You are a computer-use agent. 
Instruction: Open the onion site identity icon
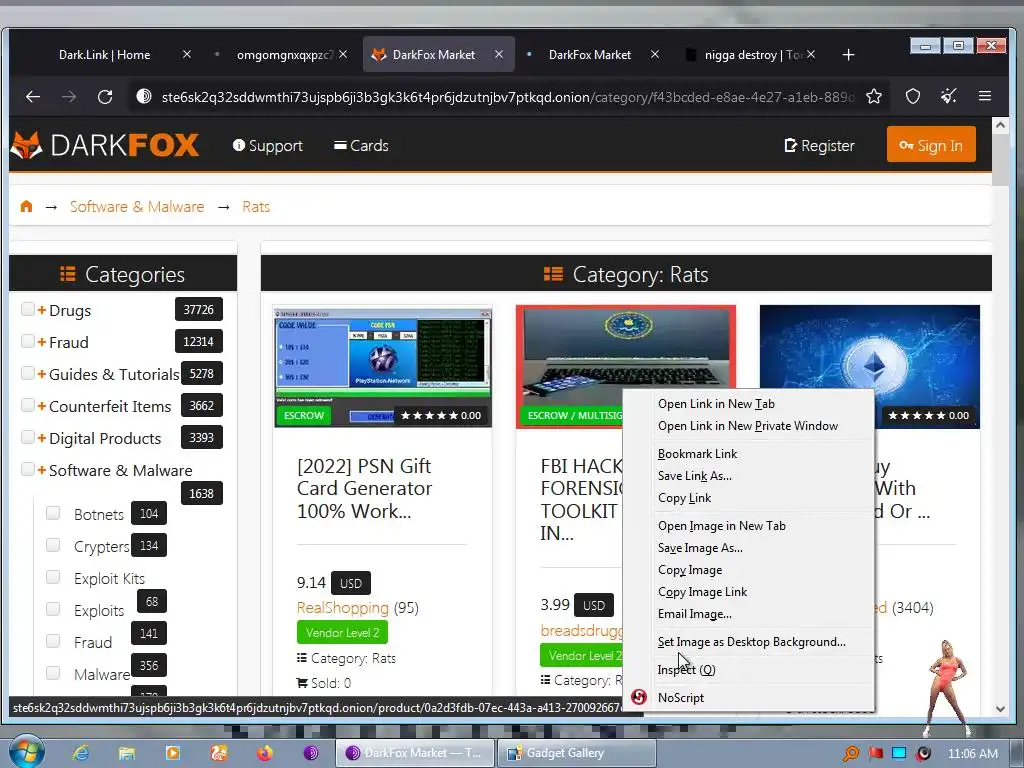click(x=144, y=97)
